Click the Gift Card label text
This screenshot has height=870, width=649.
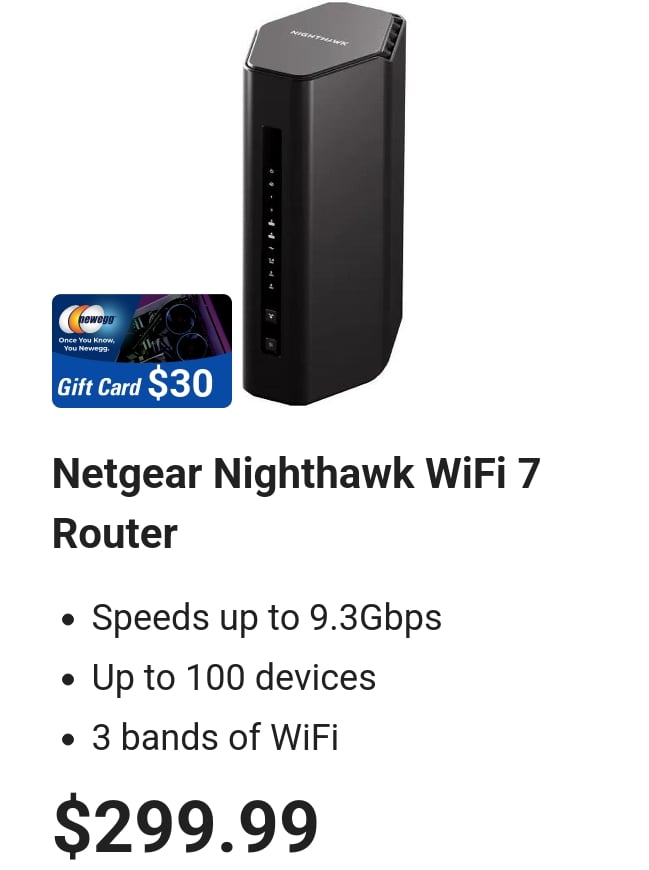point(99,387)
